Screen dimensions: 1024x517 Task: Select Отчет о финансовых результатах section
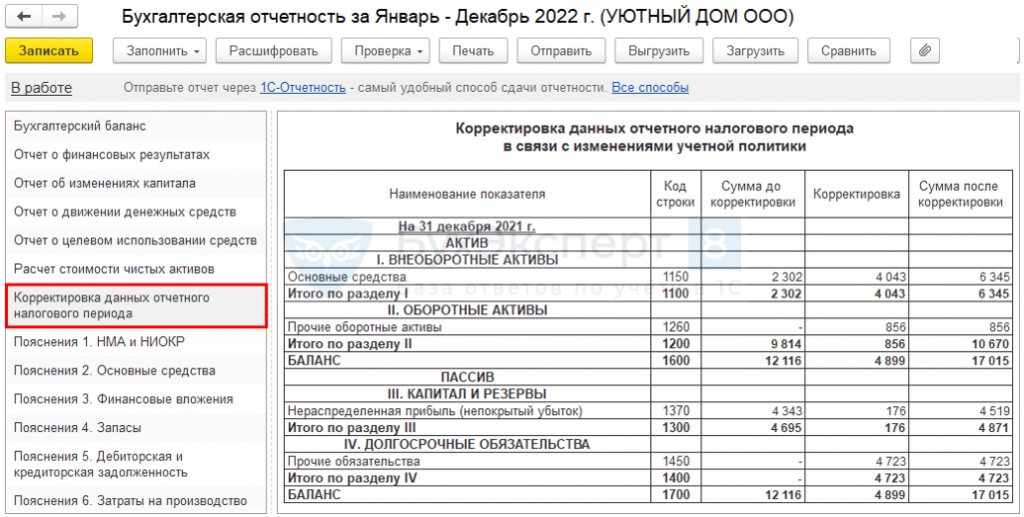(136, 155)
